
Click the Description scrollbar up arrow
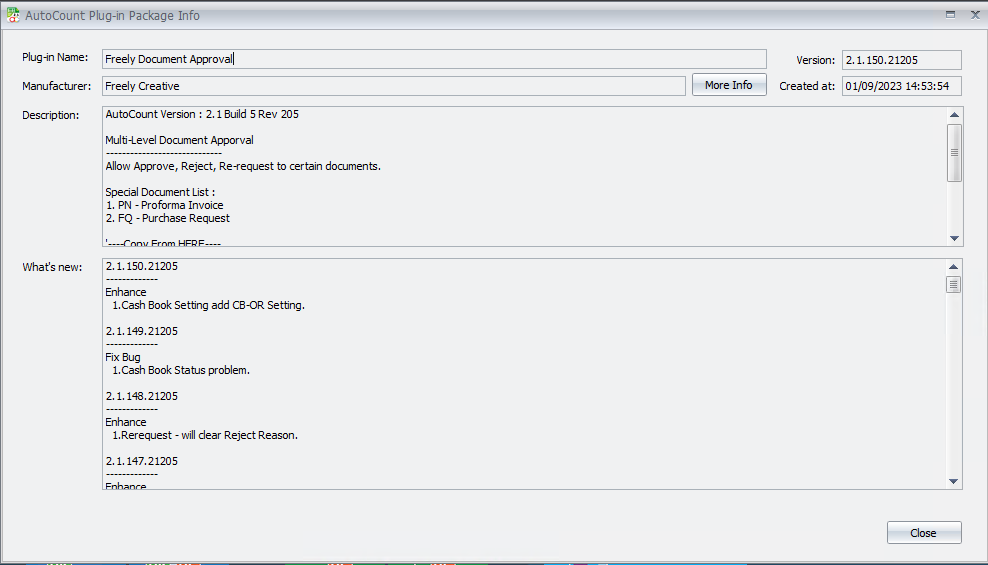(955, 115)
